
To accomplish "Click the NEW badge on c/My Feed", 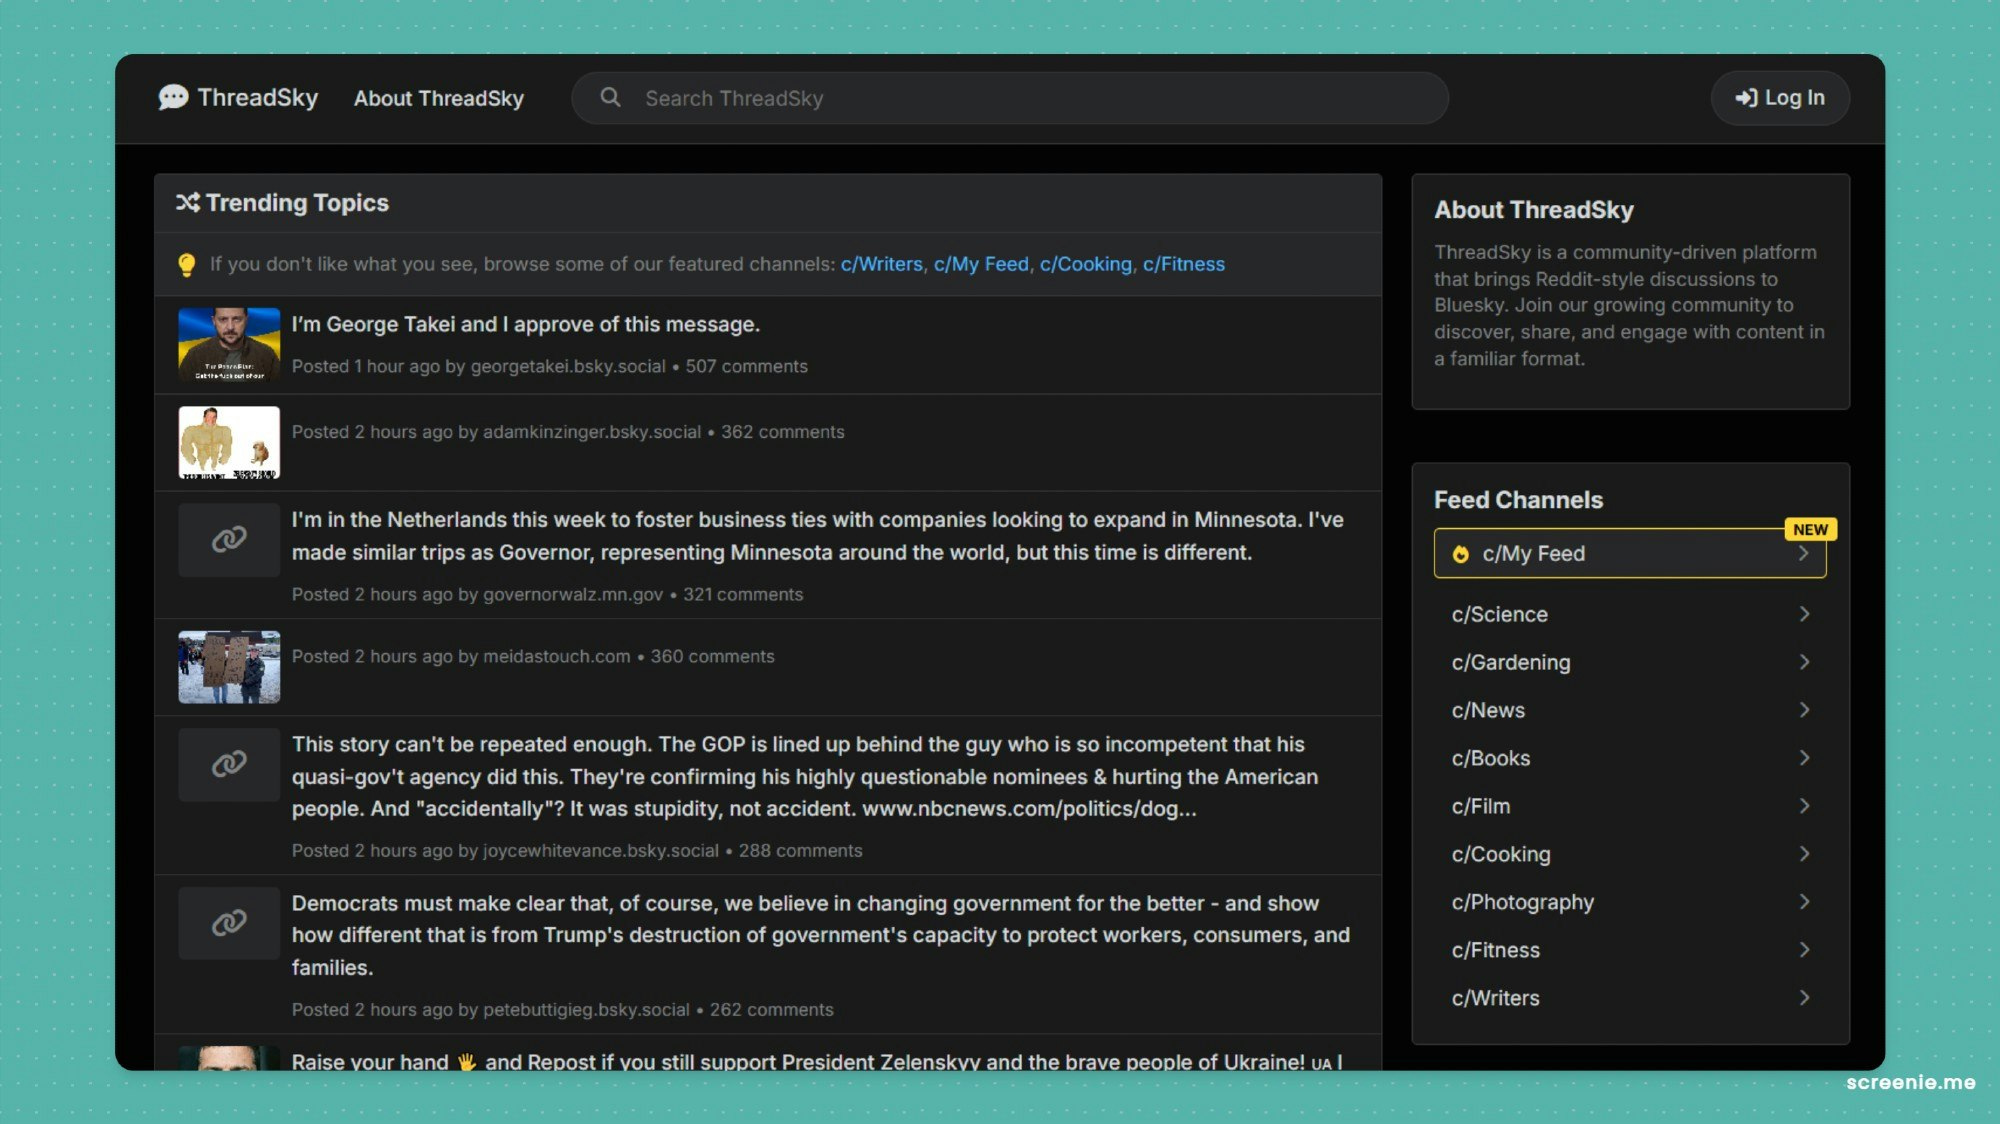I will point(1810,529).
